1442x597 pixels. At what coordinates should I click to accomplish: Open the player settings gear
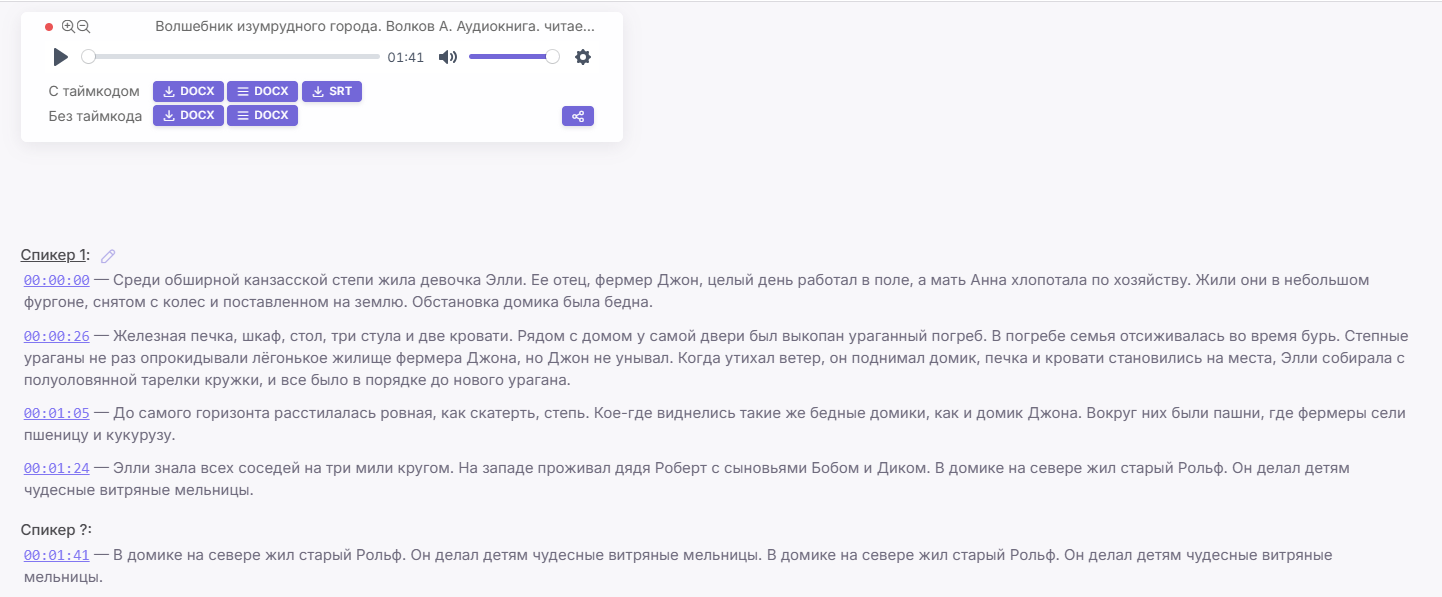(583, 57)
